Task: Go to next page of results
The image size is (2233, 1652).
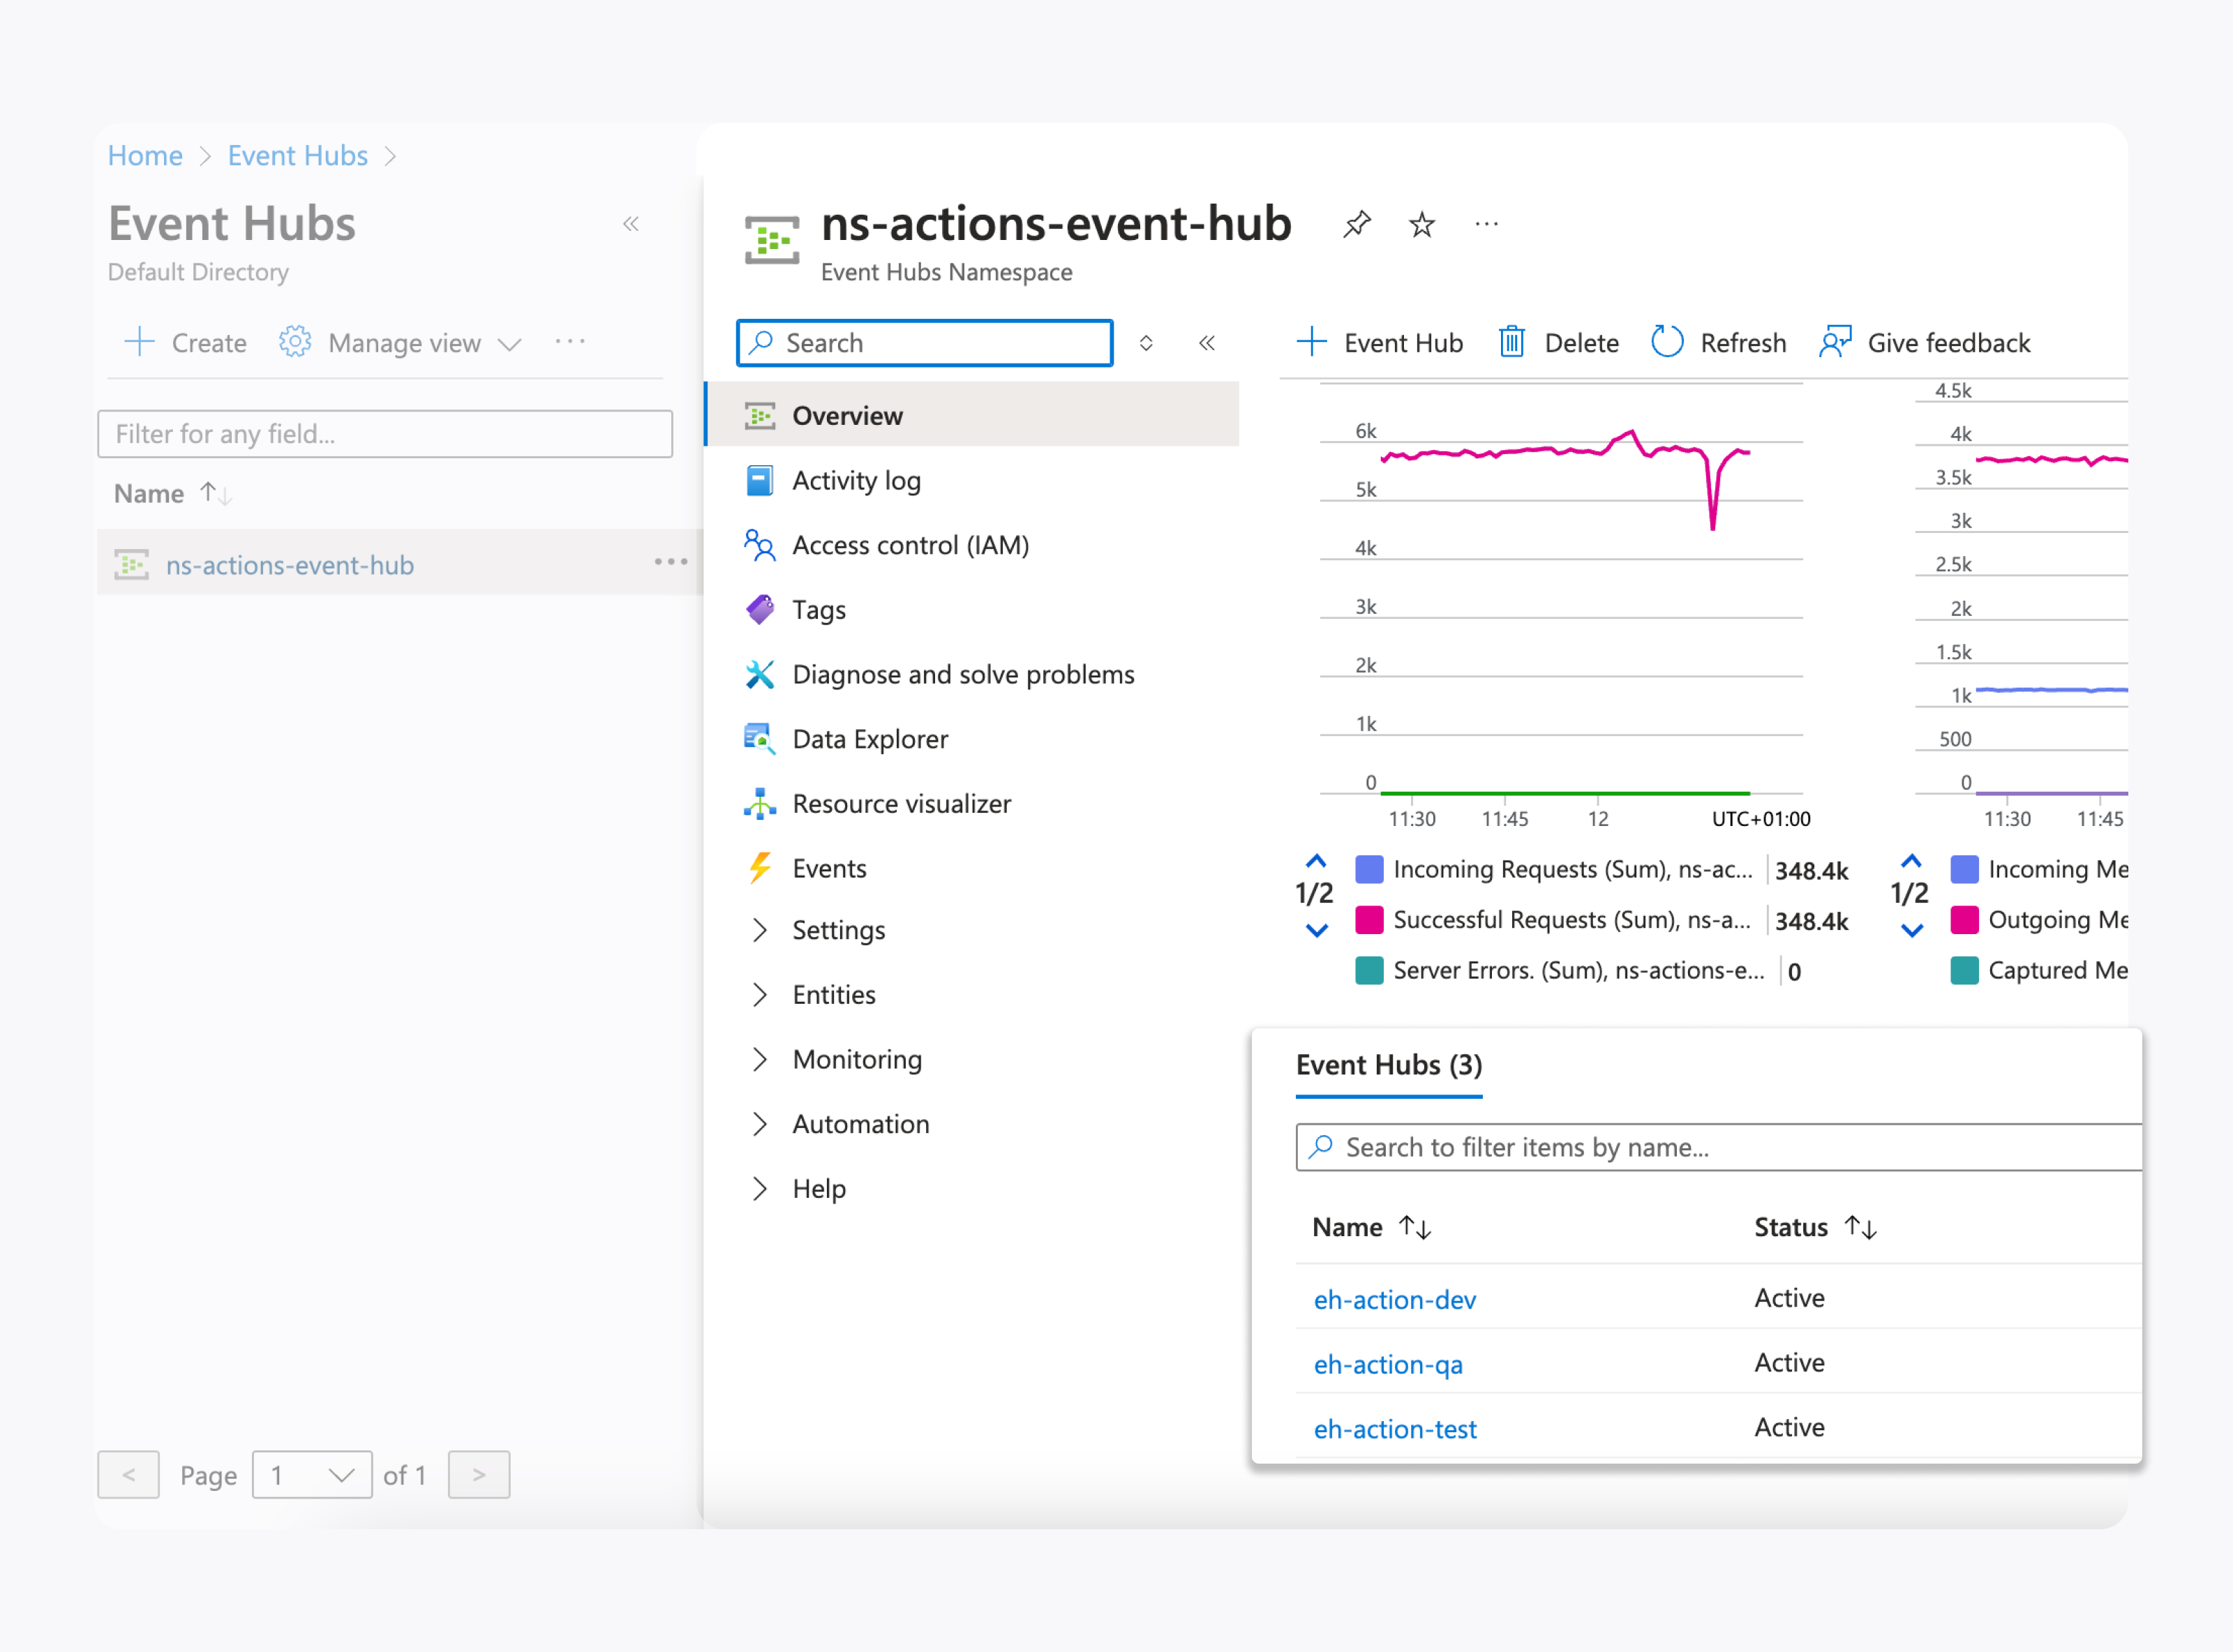Action: 479,1475
